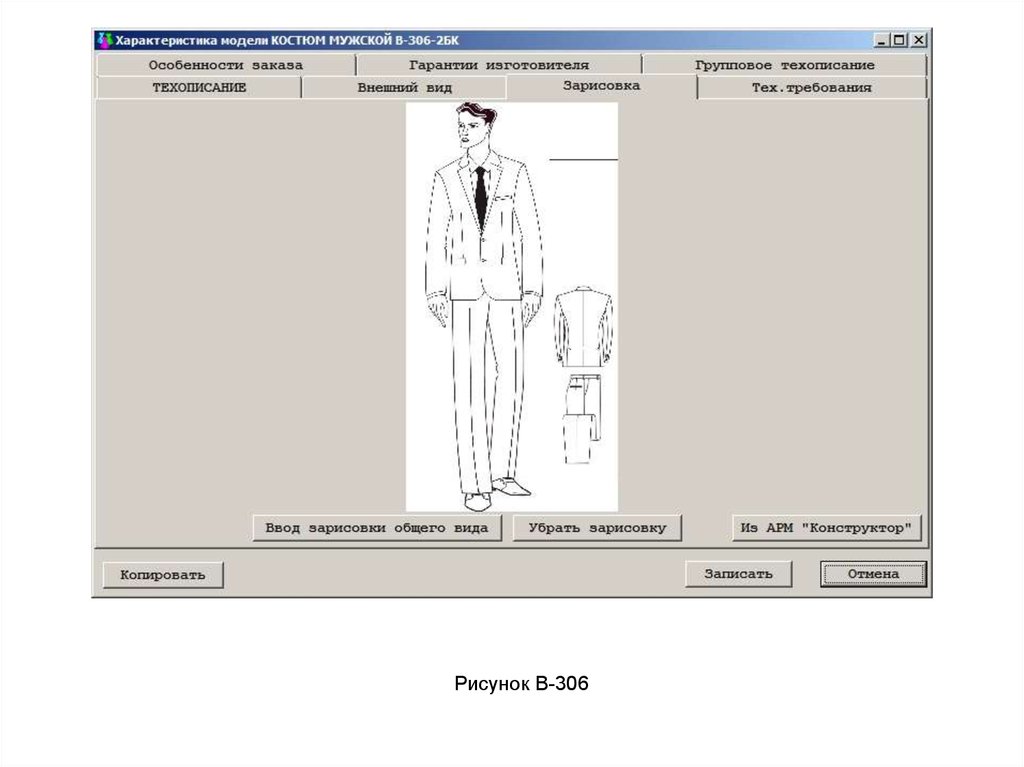
Task: Select the Групповое техописание tab
Action: point(784,65)
